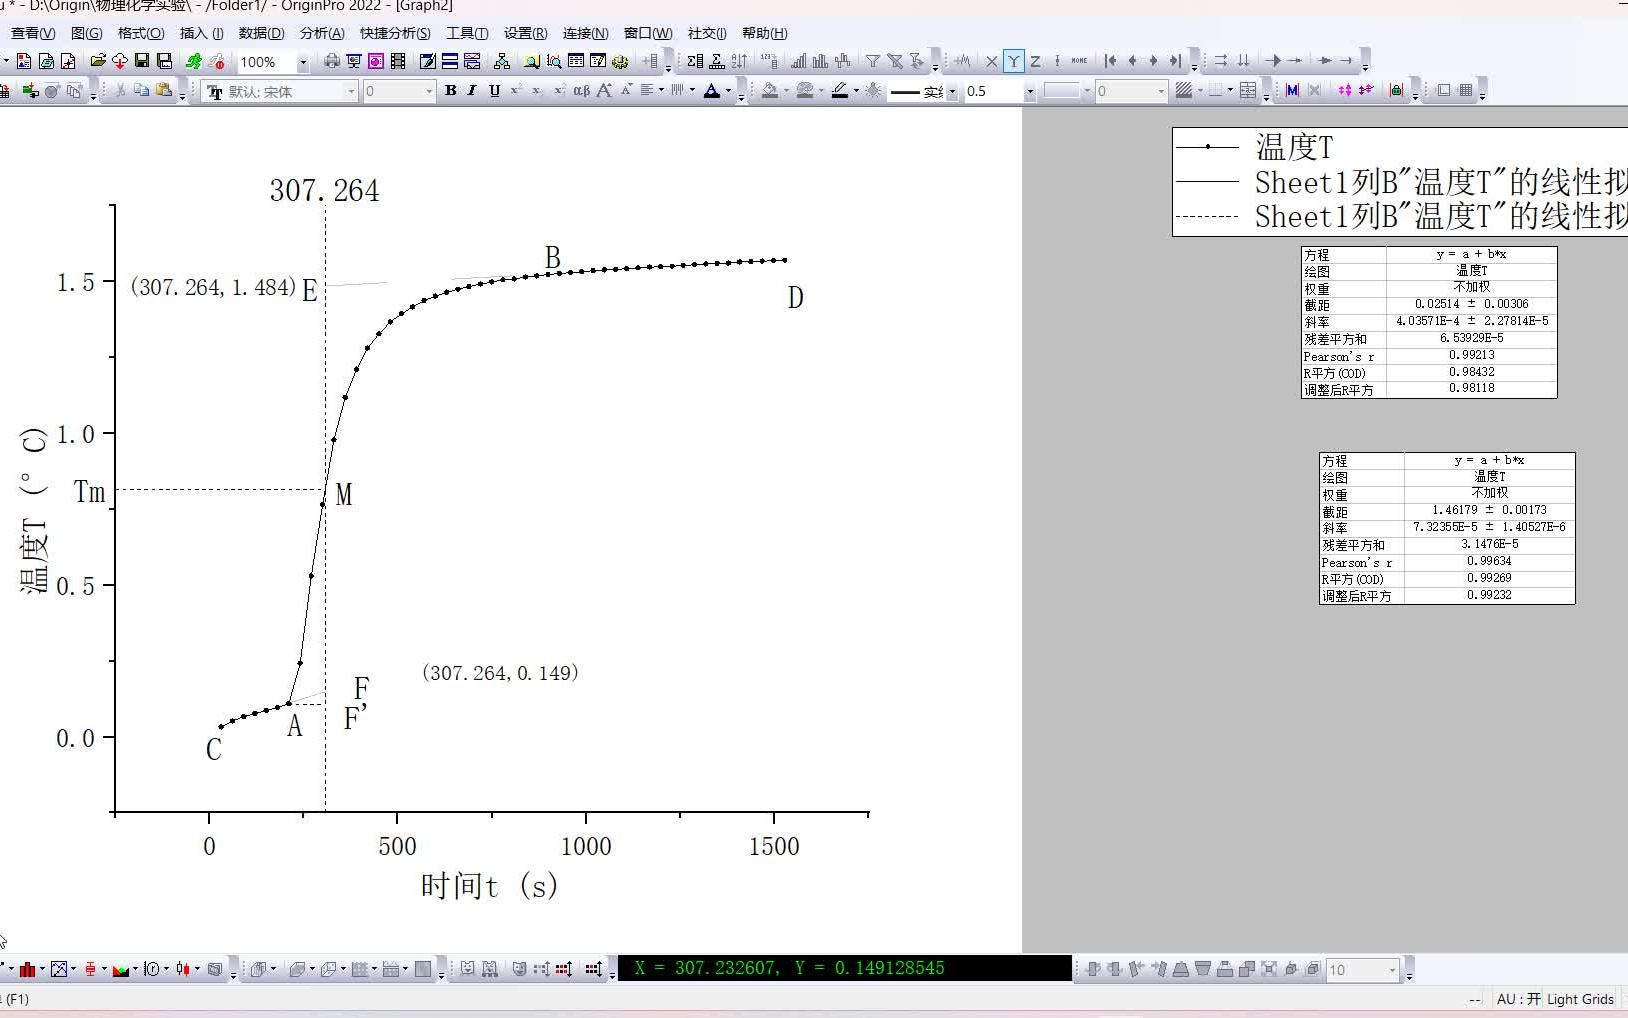Click the Print icon
Screen dimensions: 1628x1018
click(x=332, y=61)
